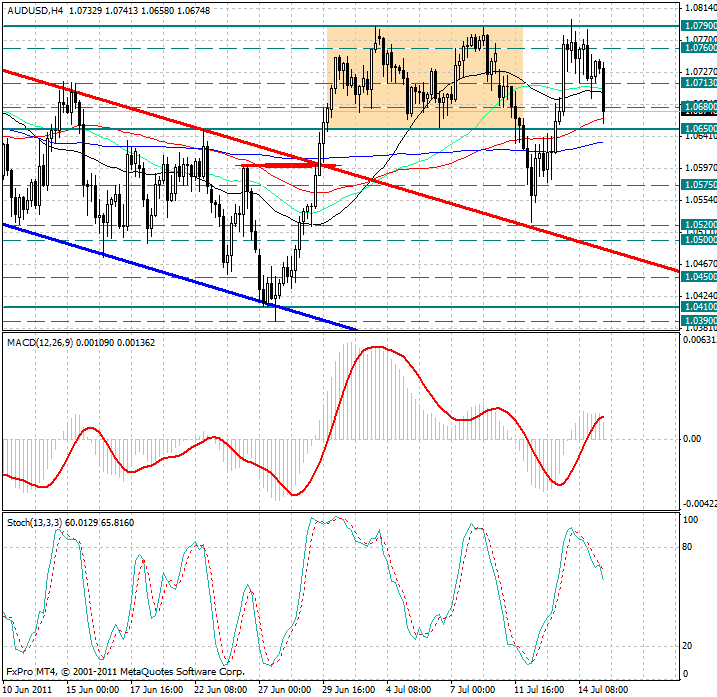Select the descending blue channel trendline

pos(150,263)
